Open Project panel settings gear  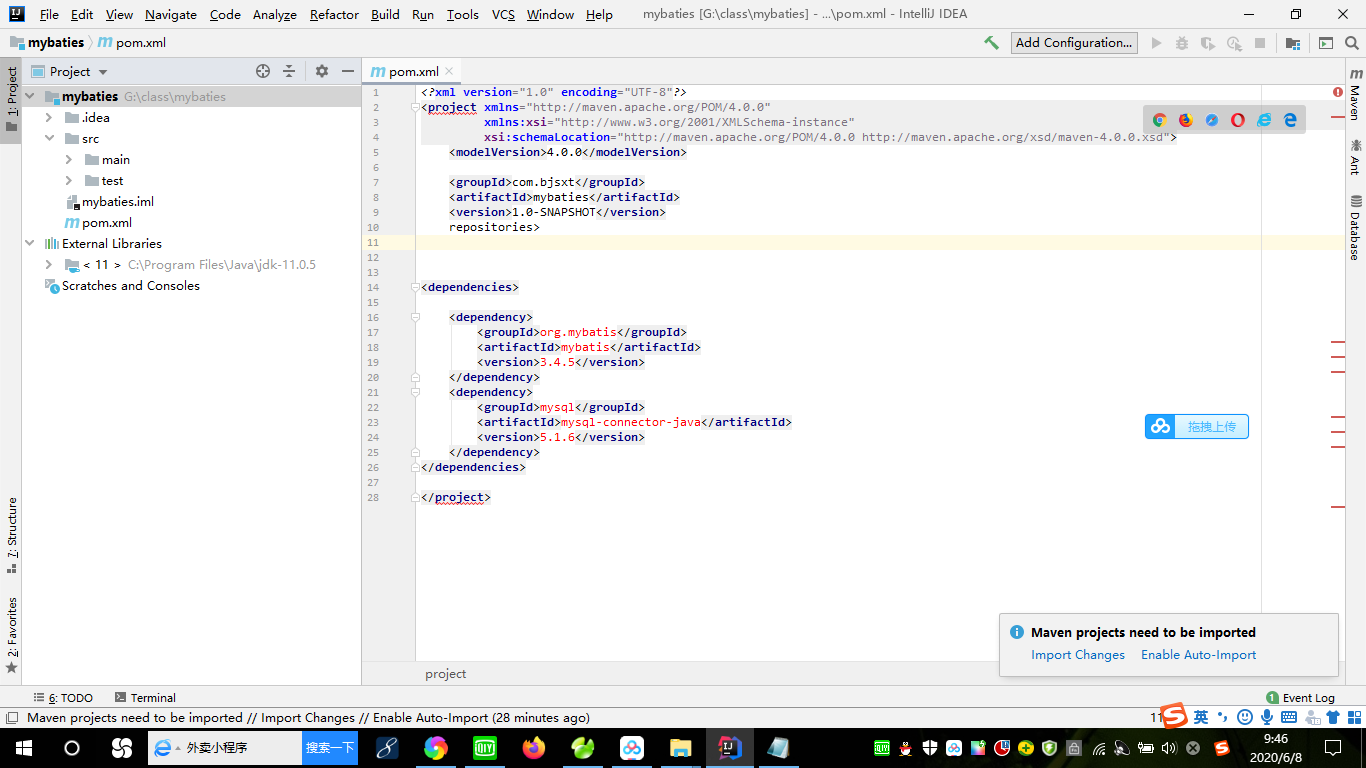(322, 71)
